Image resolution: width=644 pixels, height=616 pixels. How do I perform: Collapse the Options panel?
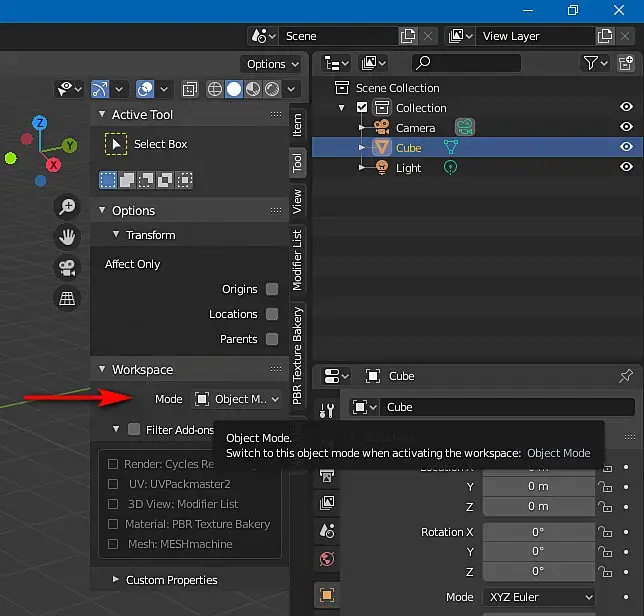click(x=102, y=210)
